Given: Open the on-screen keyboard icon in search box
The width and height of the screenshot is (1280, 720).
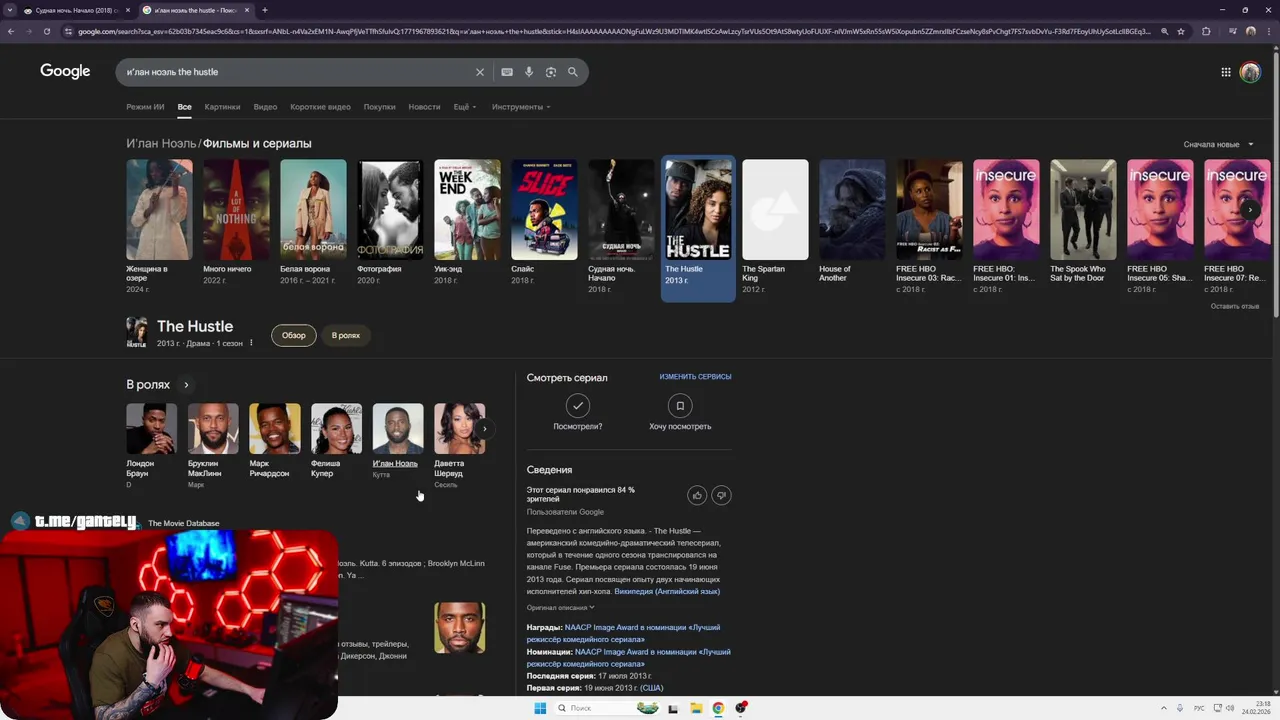Looking at the screenshot, I should pos(507,72).
